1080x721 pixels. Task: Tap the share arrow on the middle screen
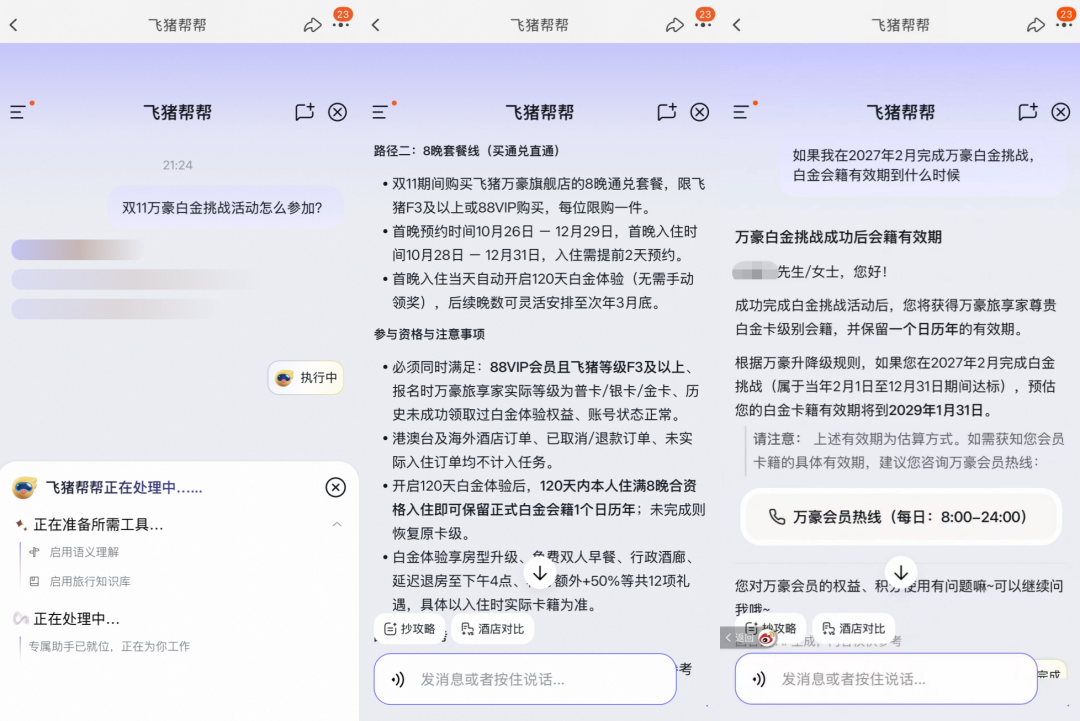tap(674, 25)
